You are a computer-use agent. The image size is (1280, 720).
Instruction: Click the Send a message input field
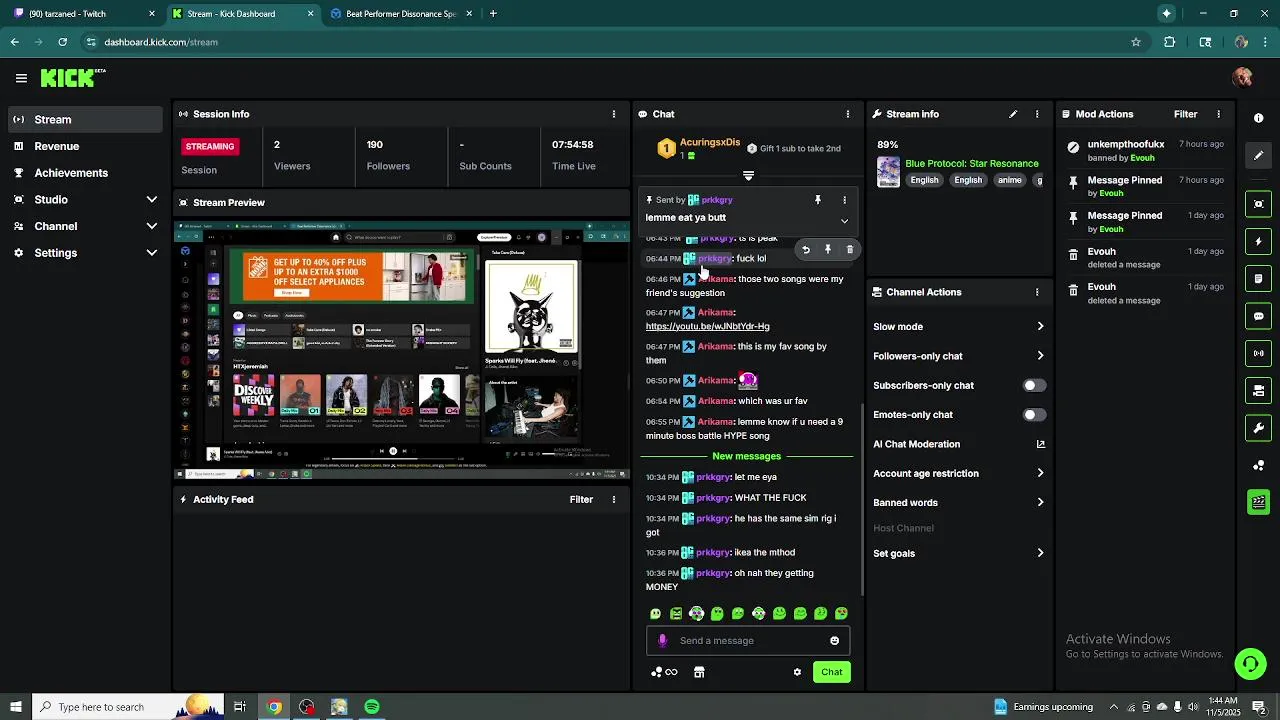tap(748, 641)
